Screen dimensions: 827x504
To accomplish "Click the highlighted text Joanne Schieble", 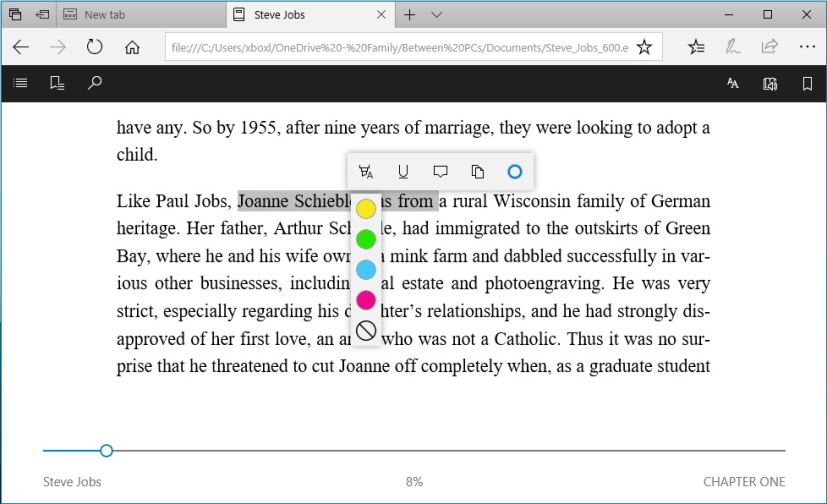I will [x=294, y=201].
